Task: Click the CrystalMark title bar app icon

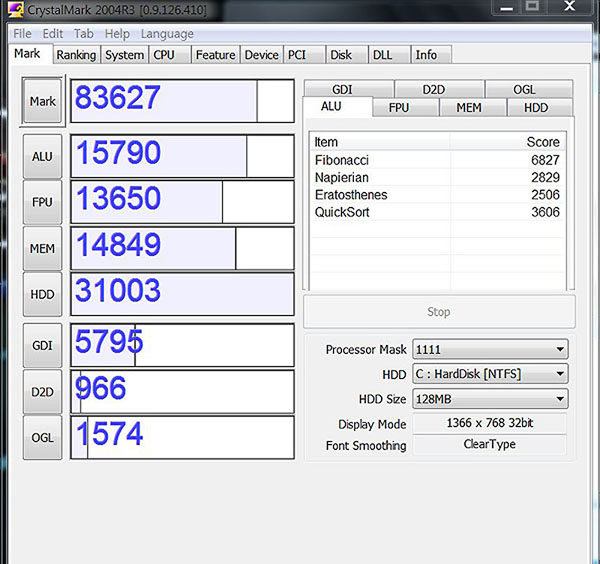Action: pos(15,9)
